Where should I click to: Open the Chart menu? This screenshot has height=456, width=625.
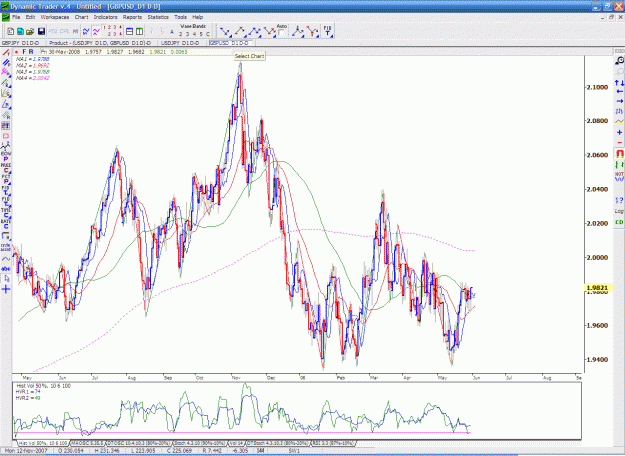click(81, 17)
